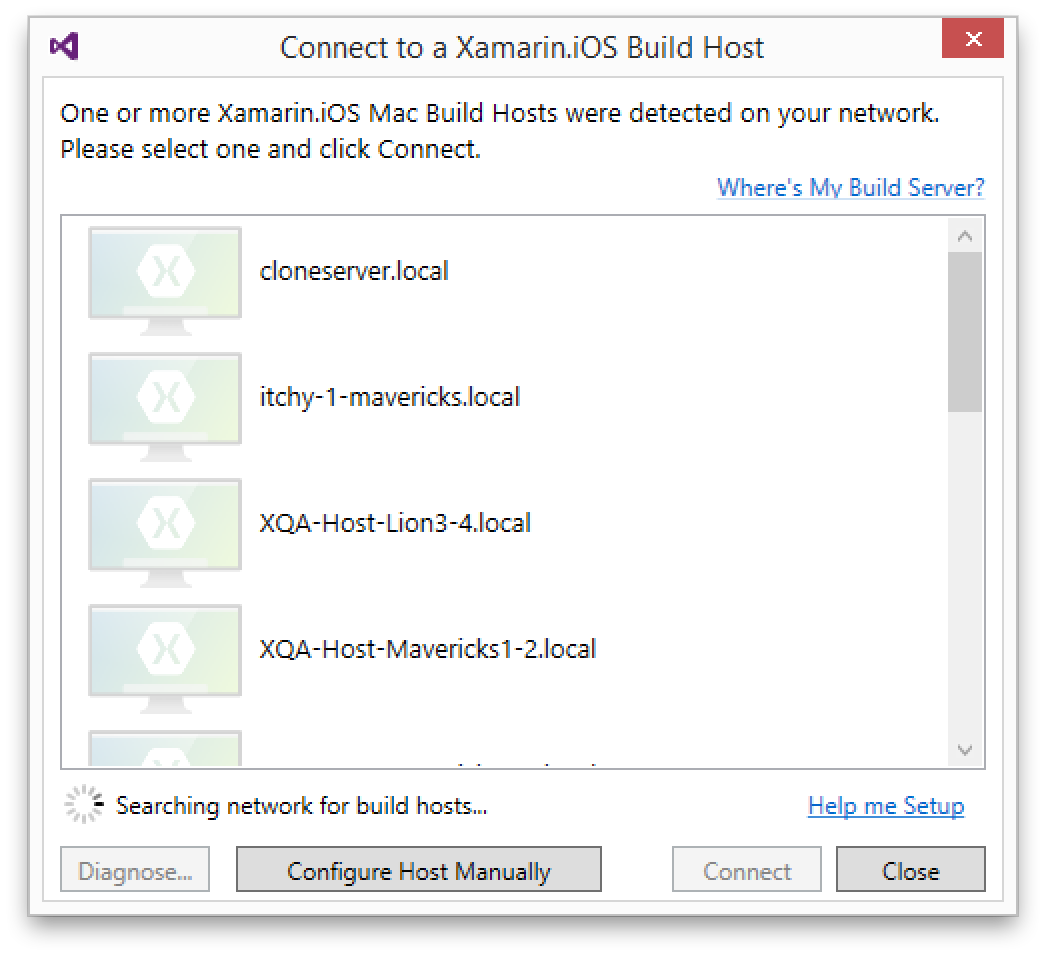Image resolution: width=1046 pixels, height=956 pixels.
Task: Click the scrollbar down arrow
Action: [965, 750]
